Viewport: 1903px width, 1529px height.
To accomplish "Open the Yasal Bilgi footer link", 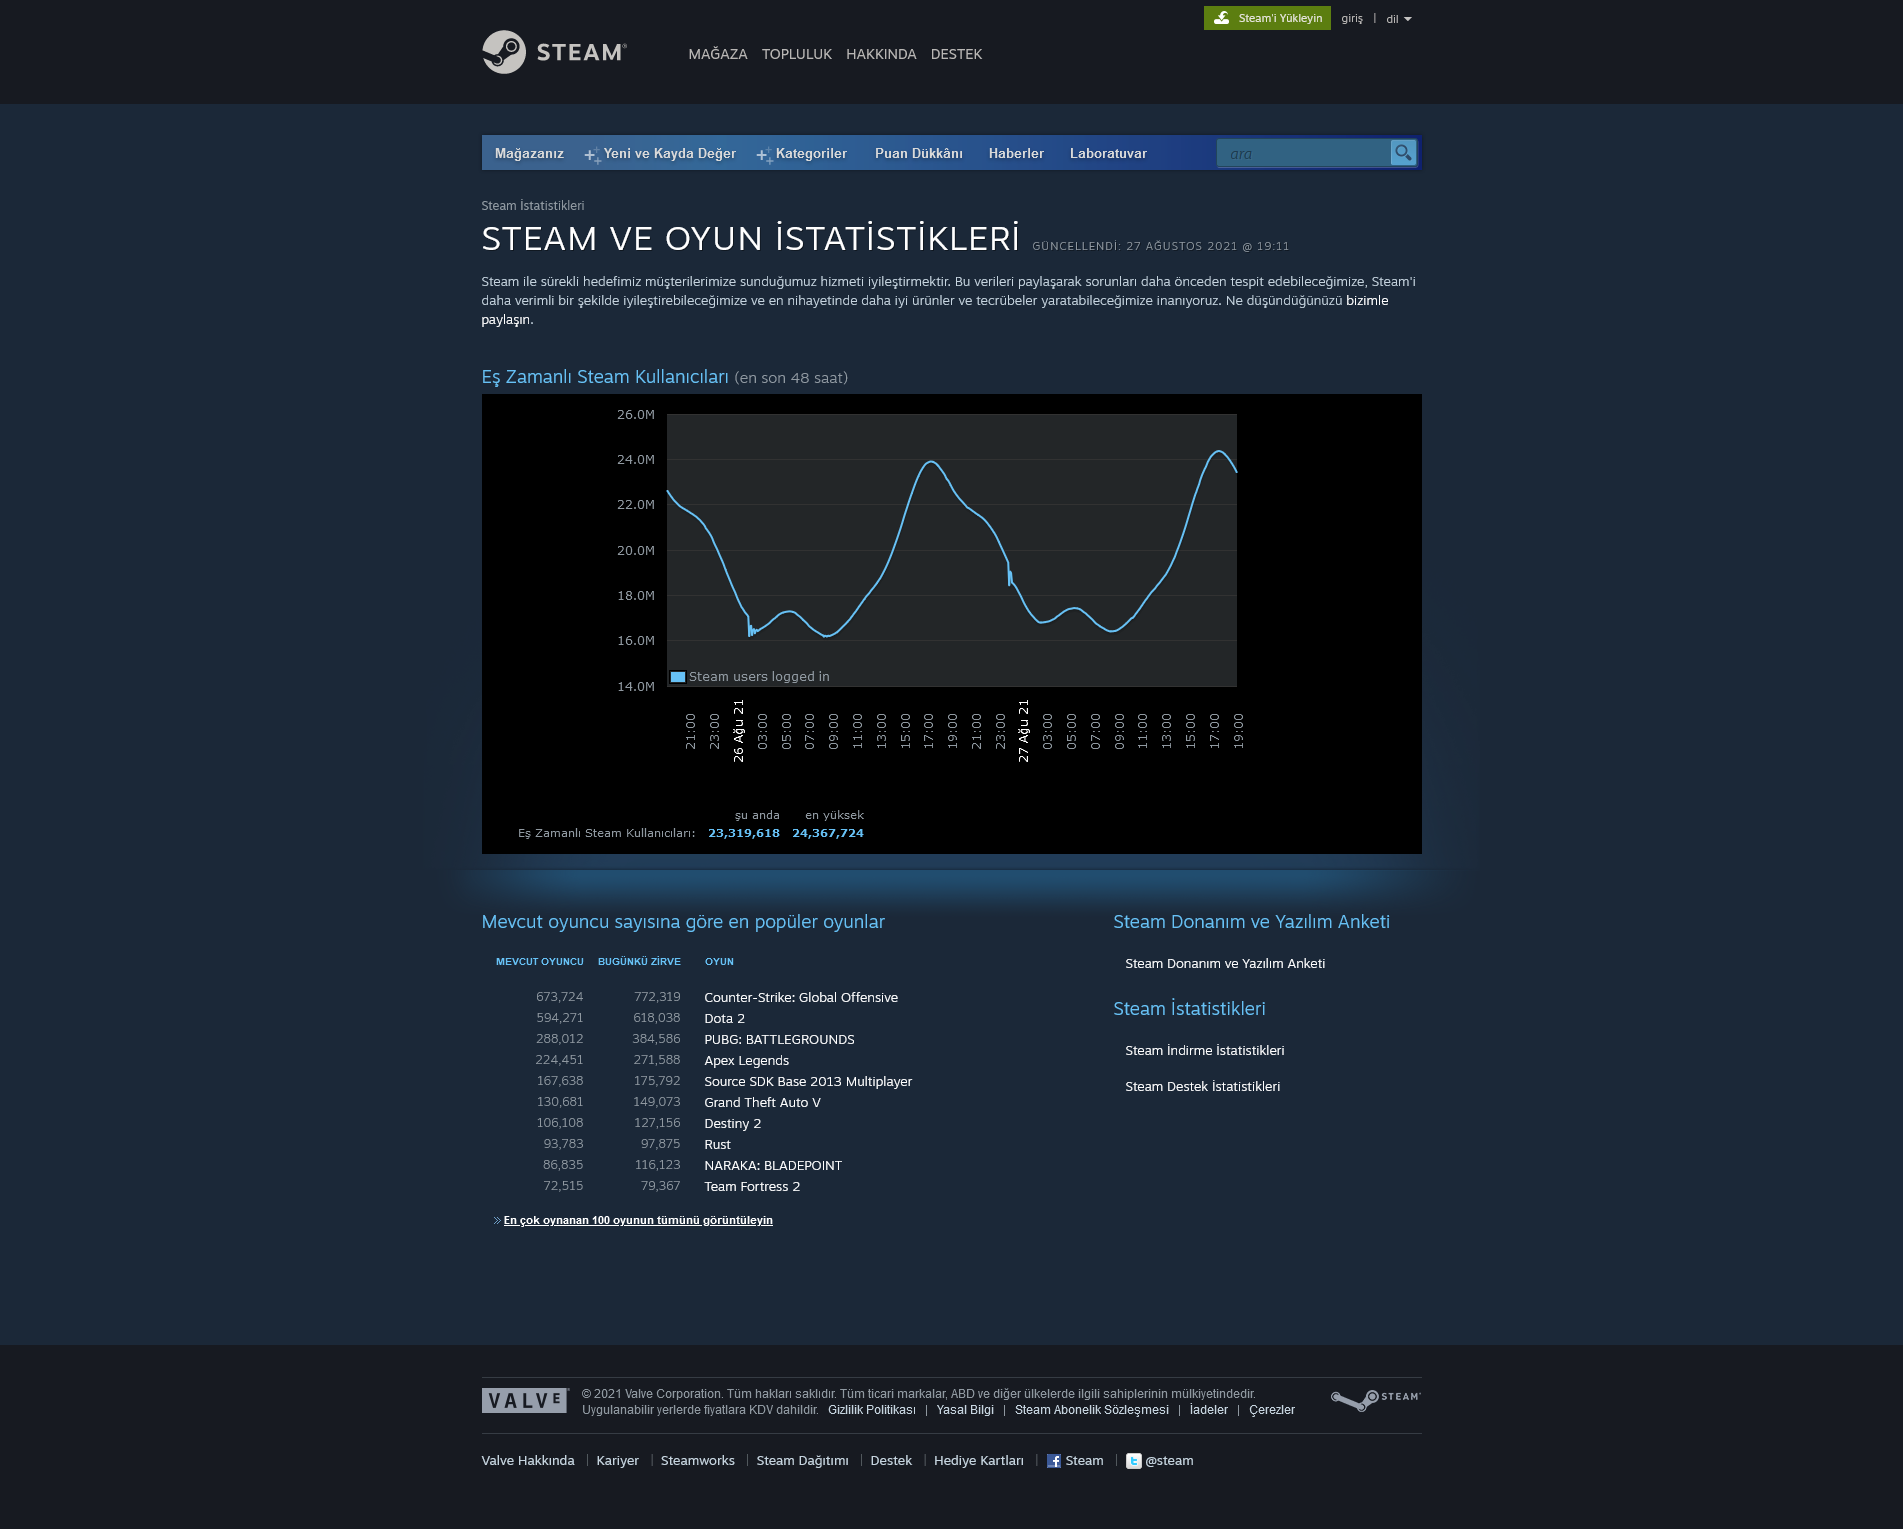I will pos(965,1410).
